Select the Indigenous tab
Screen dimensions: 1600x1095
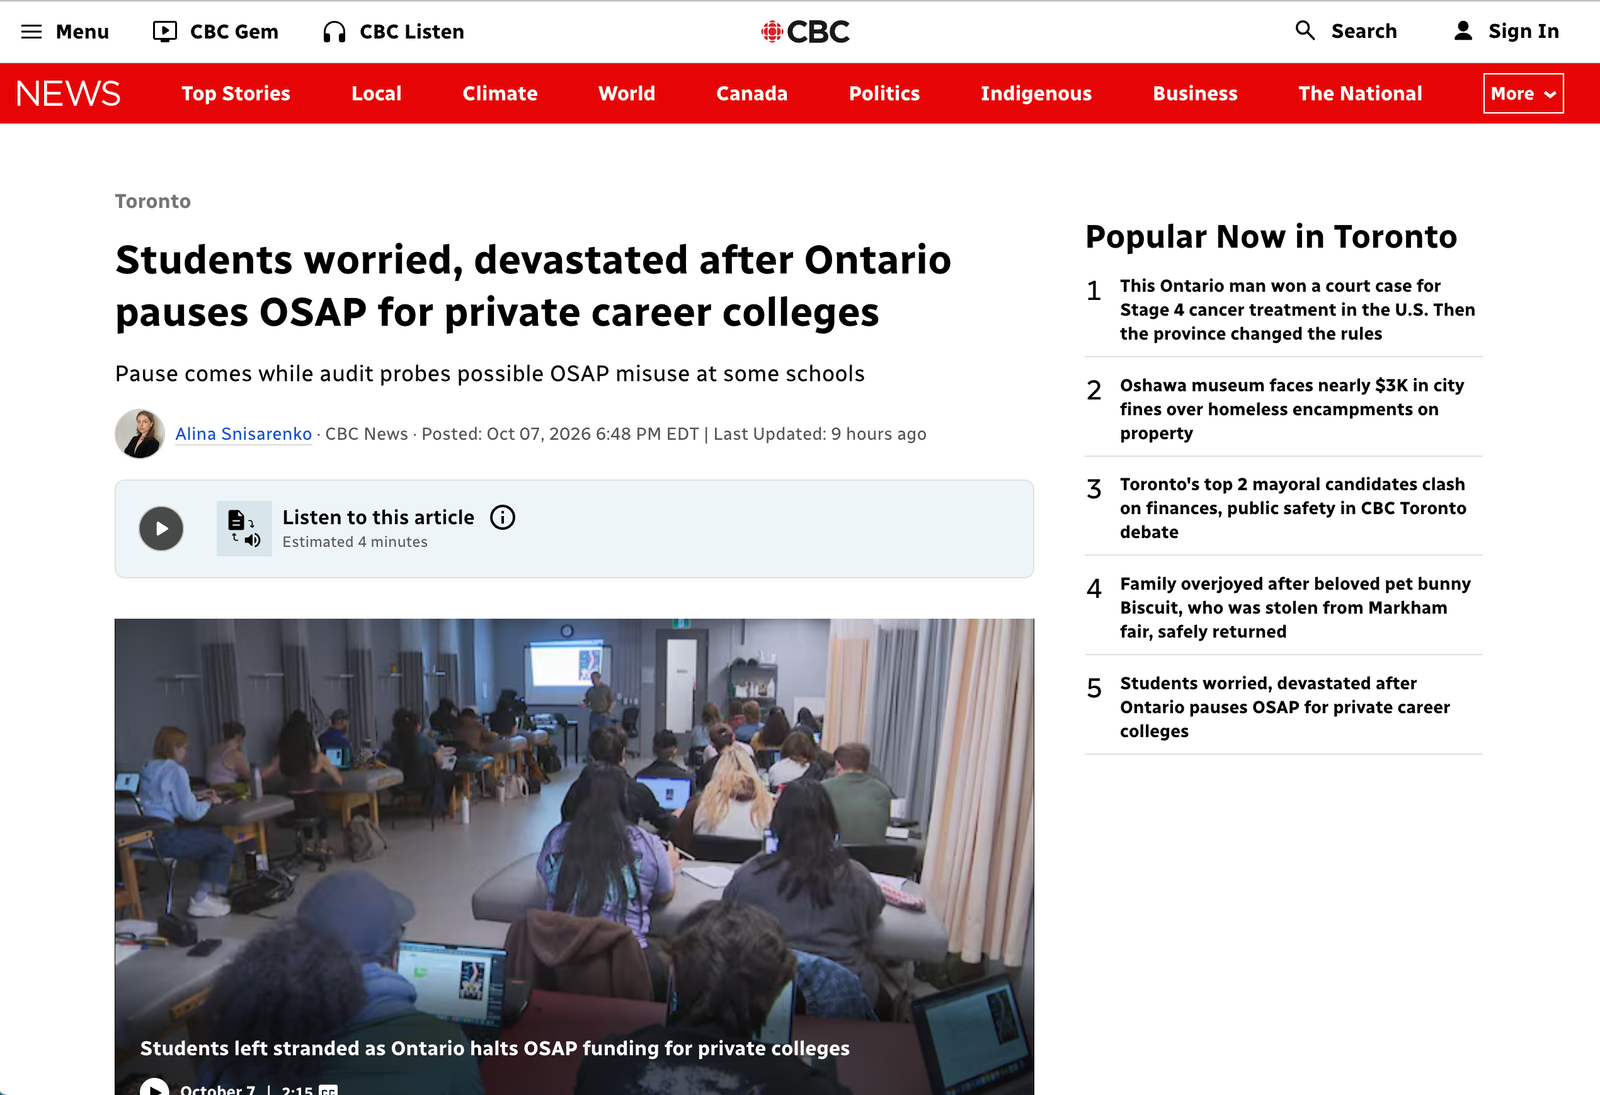click(1036, 93)
